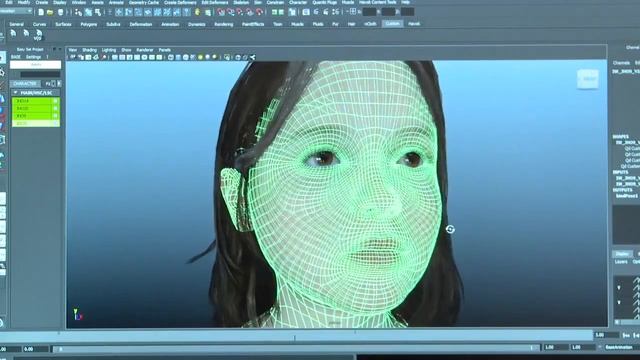Screen dimensions: 640x360
Task: Open the panel Shading menu
Action: 90,50
